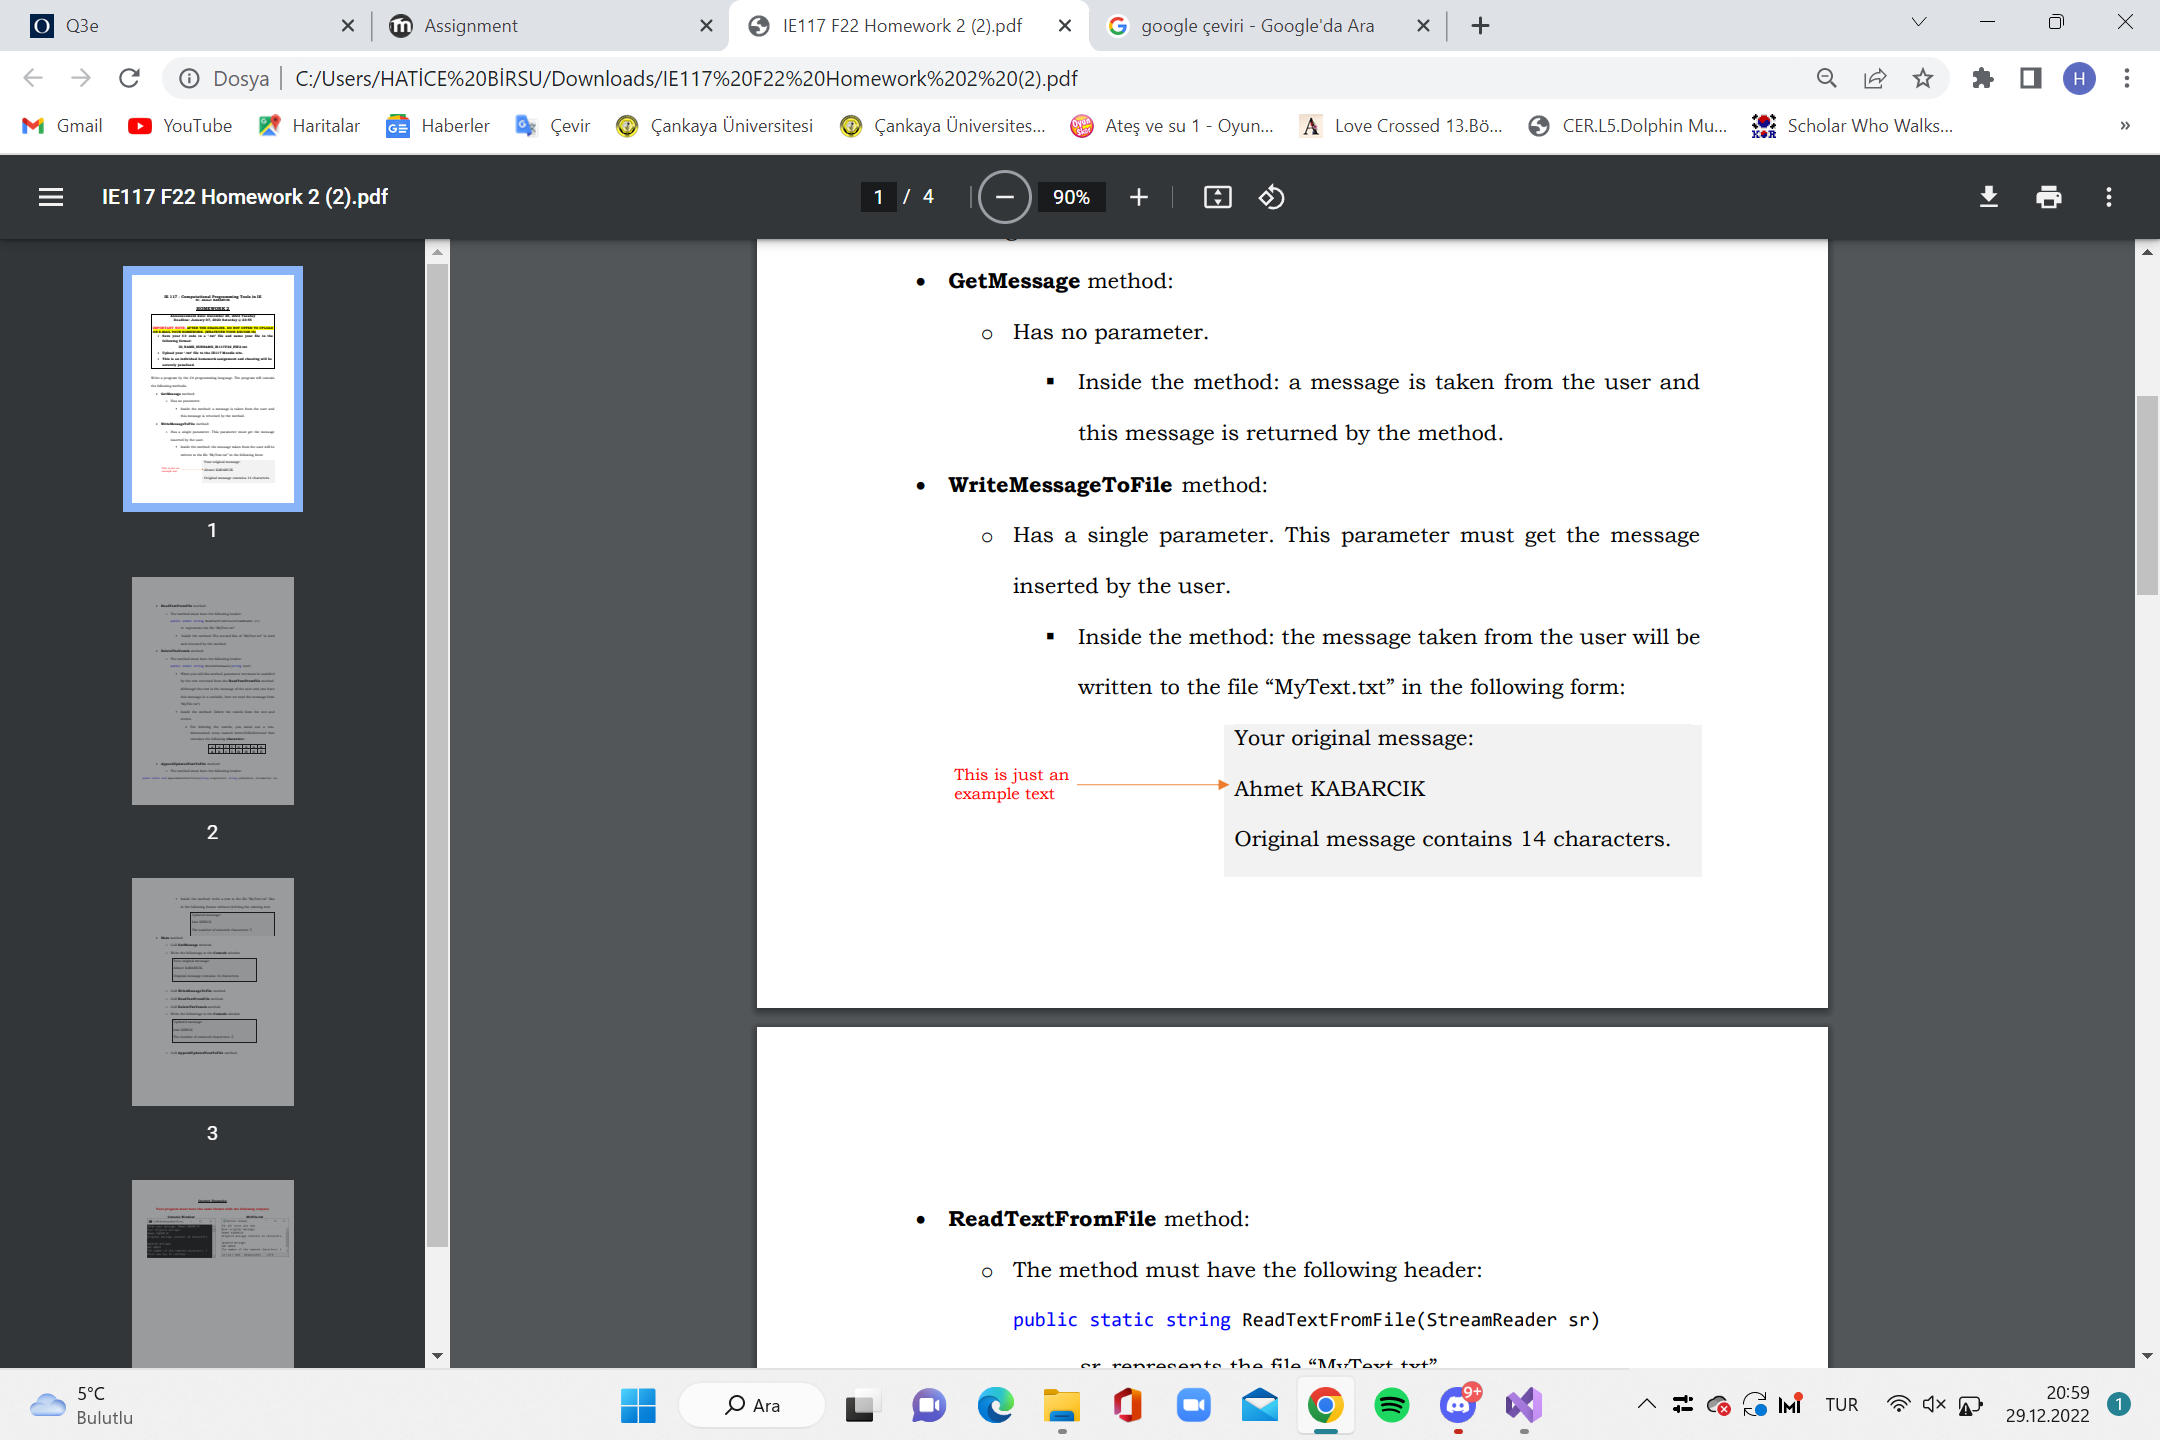The image size is (2160, 1440).
Task: Open the Çankaya Üniversitesi bookmark
Action: coord(715,125)
